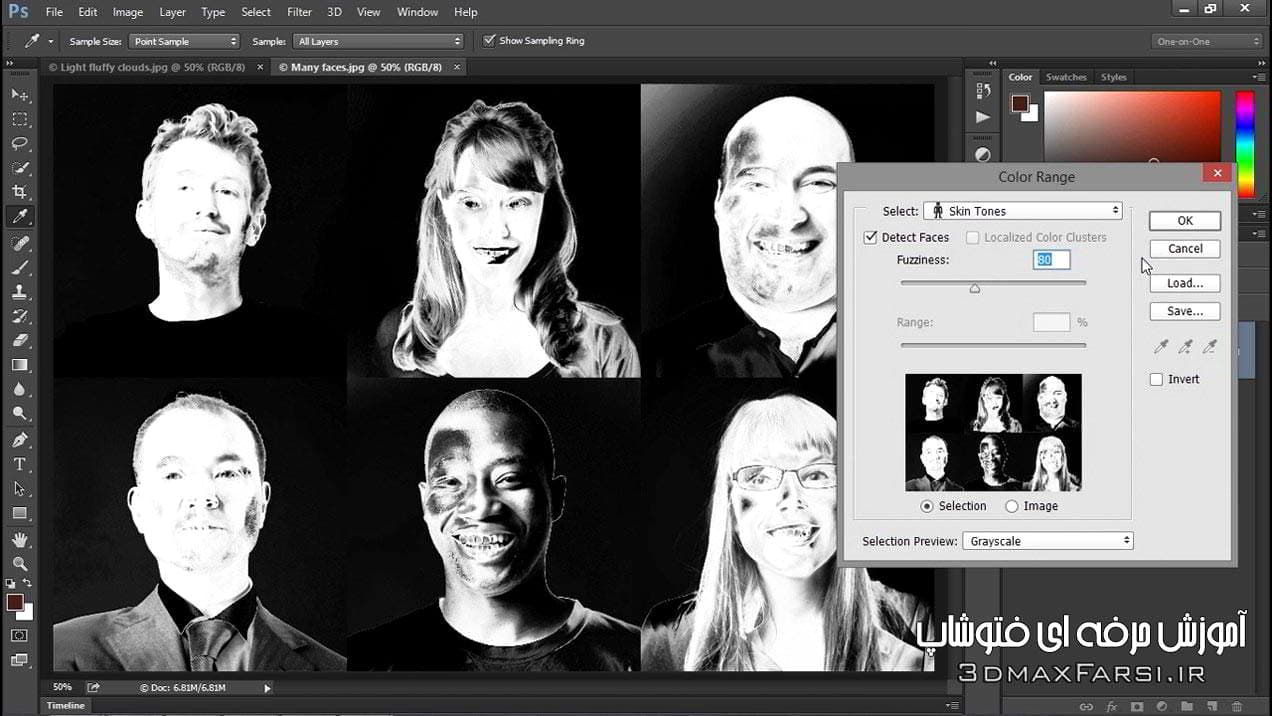Click the zoom percentage field showing 50%
The width and height of the screenshot is (1272, 716).
pyautogui.click(x=62, y=687)
